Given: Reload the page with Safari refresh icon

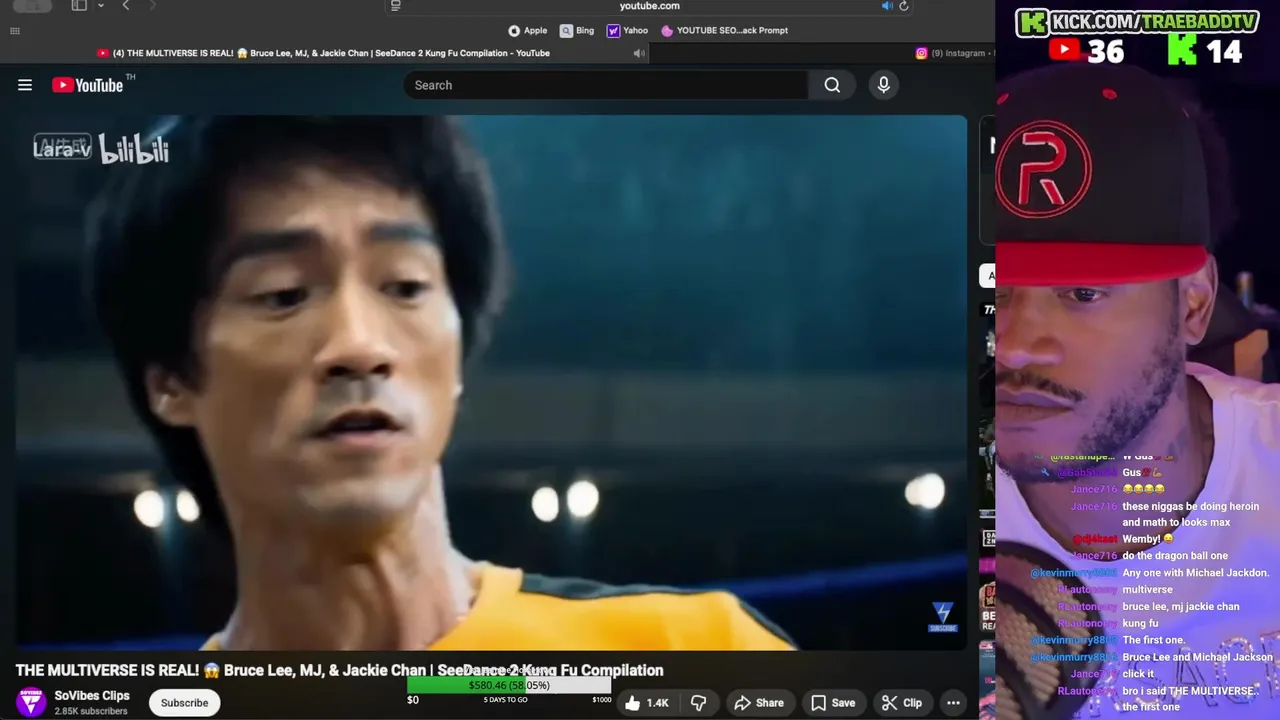Looking at the screenshot, I should click(x=904, y=6).
